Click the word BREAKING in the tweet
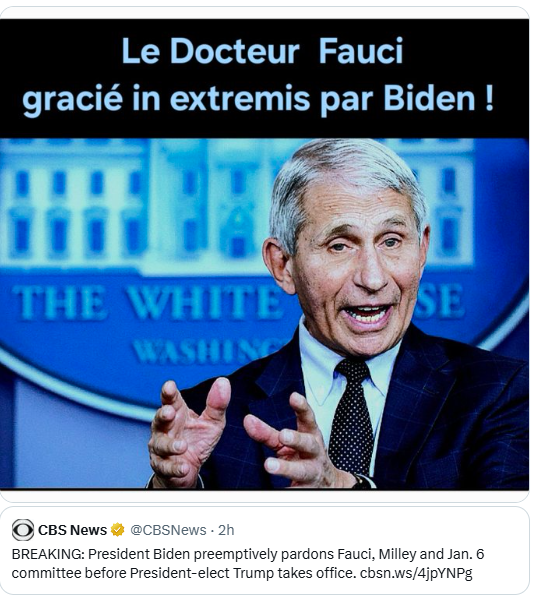The width and height of the screenshot is (533, 597). 48,554
